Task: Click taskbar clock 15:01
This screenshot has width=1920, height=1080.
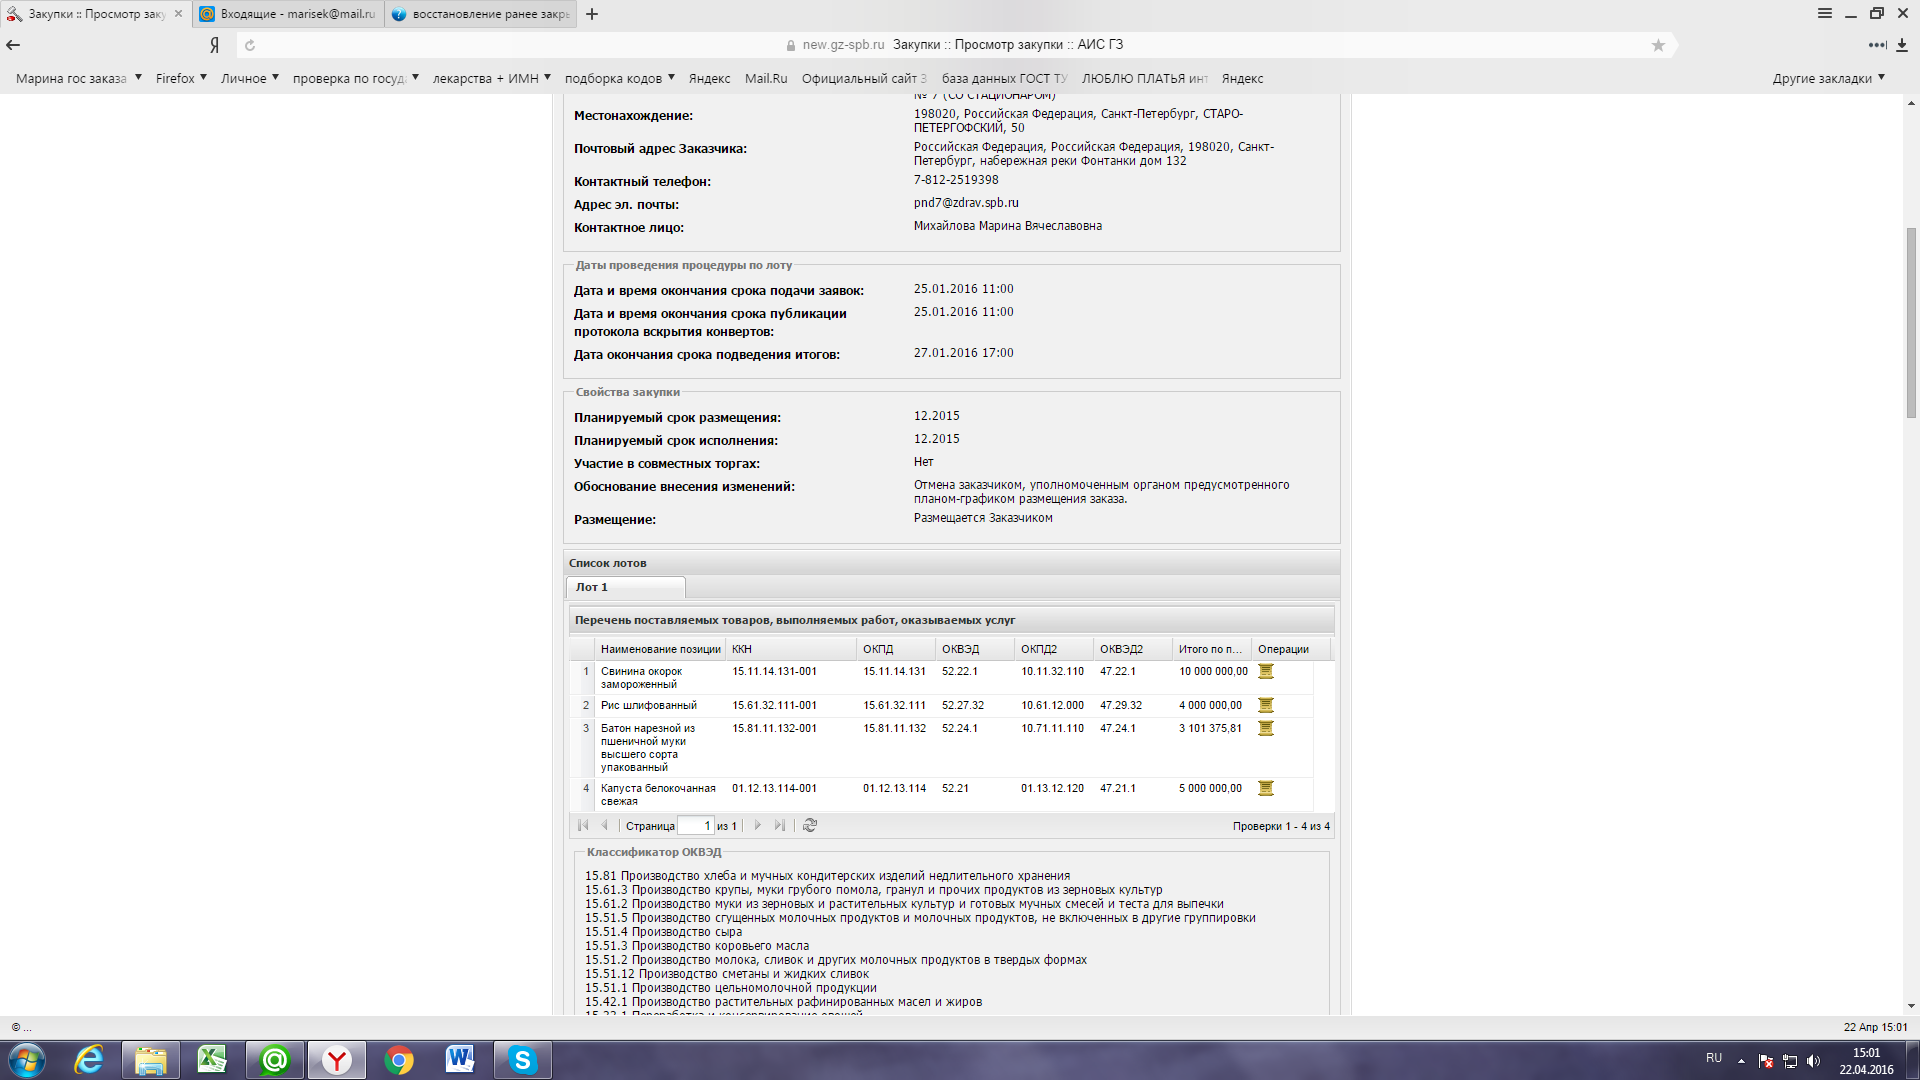Action: click(1866, 1053)
